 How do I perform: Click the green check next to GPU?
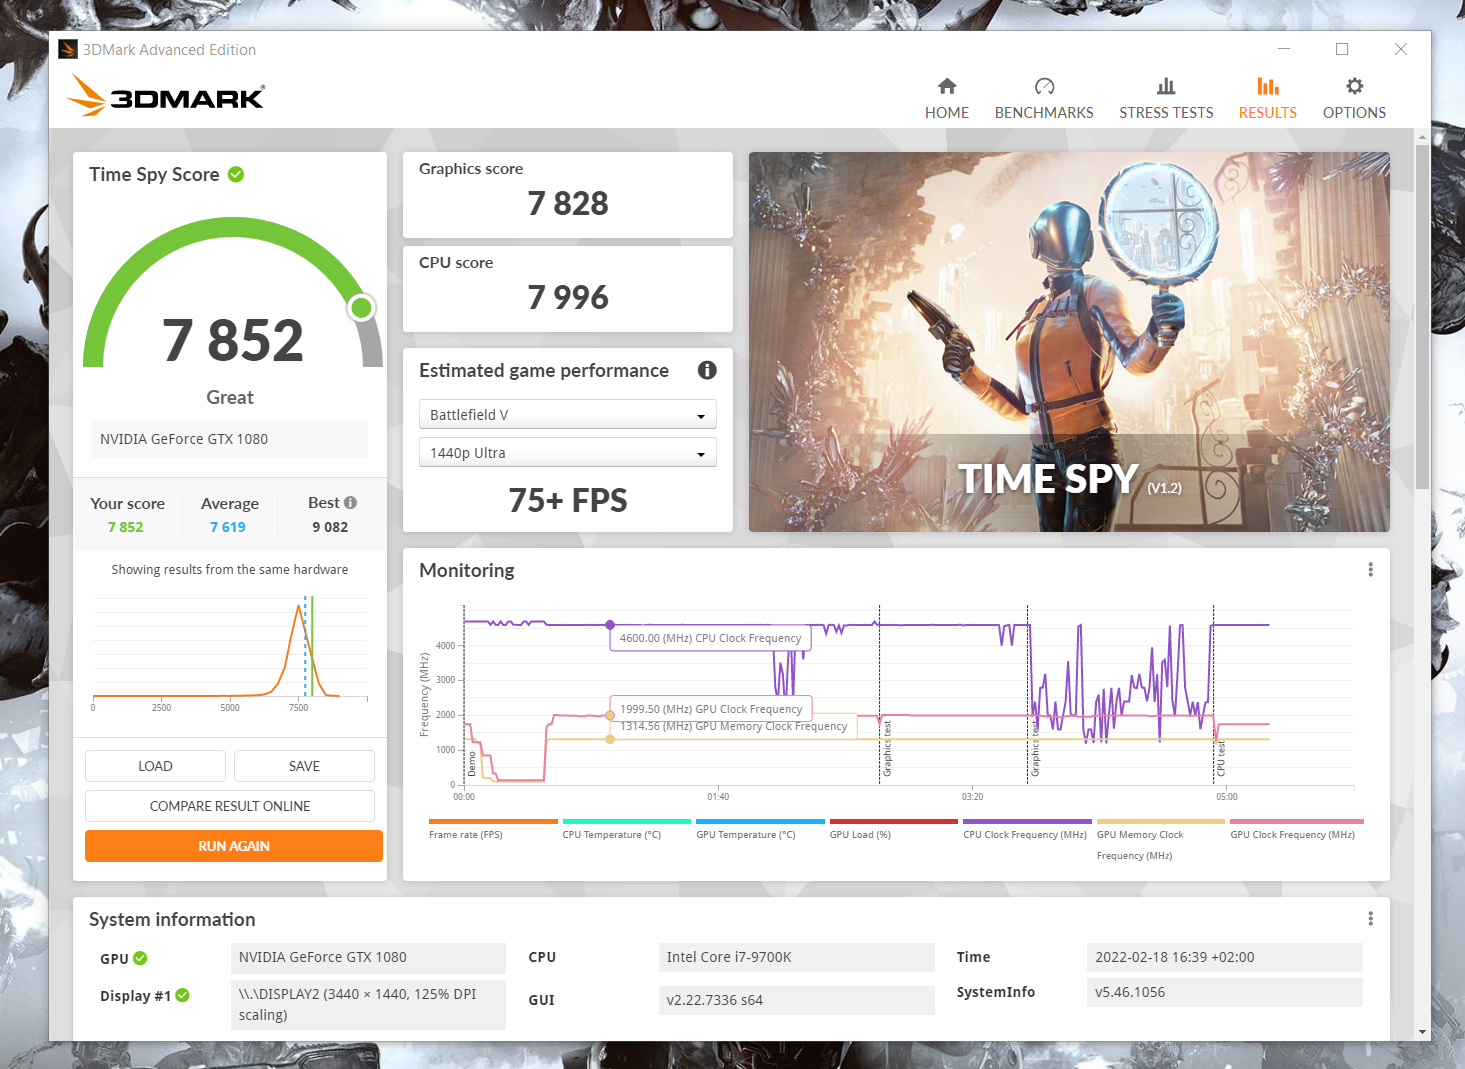(x=140, y=958)
